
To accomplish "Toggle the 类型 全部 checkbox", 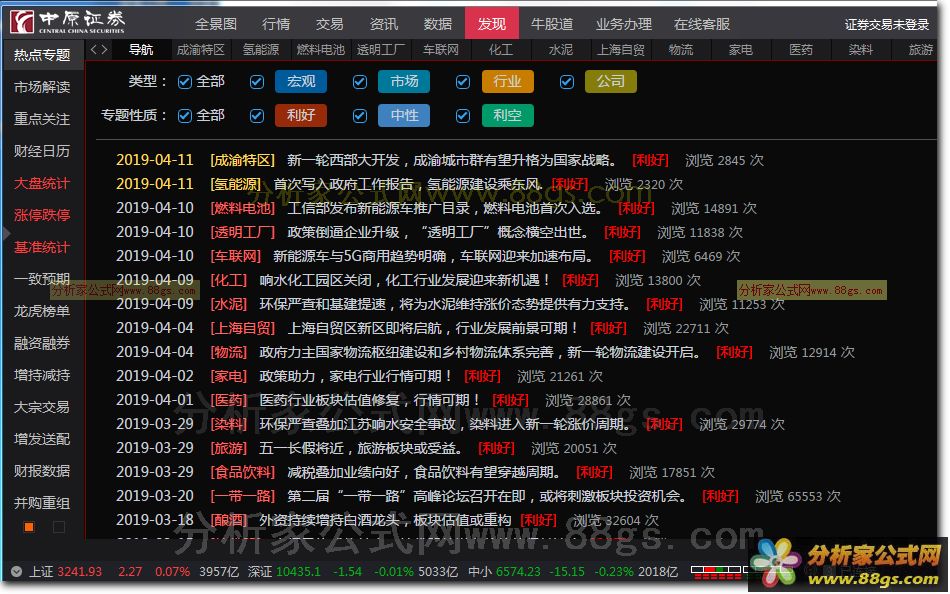I will 185,82.
